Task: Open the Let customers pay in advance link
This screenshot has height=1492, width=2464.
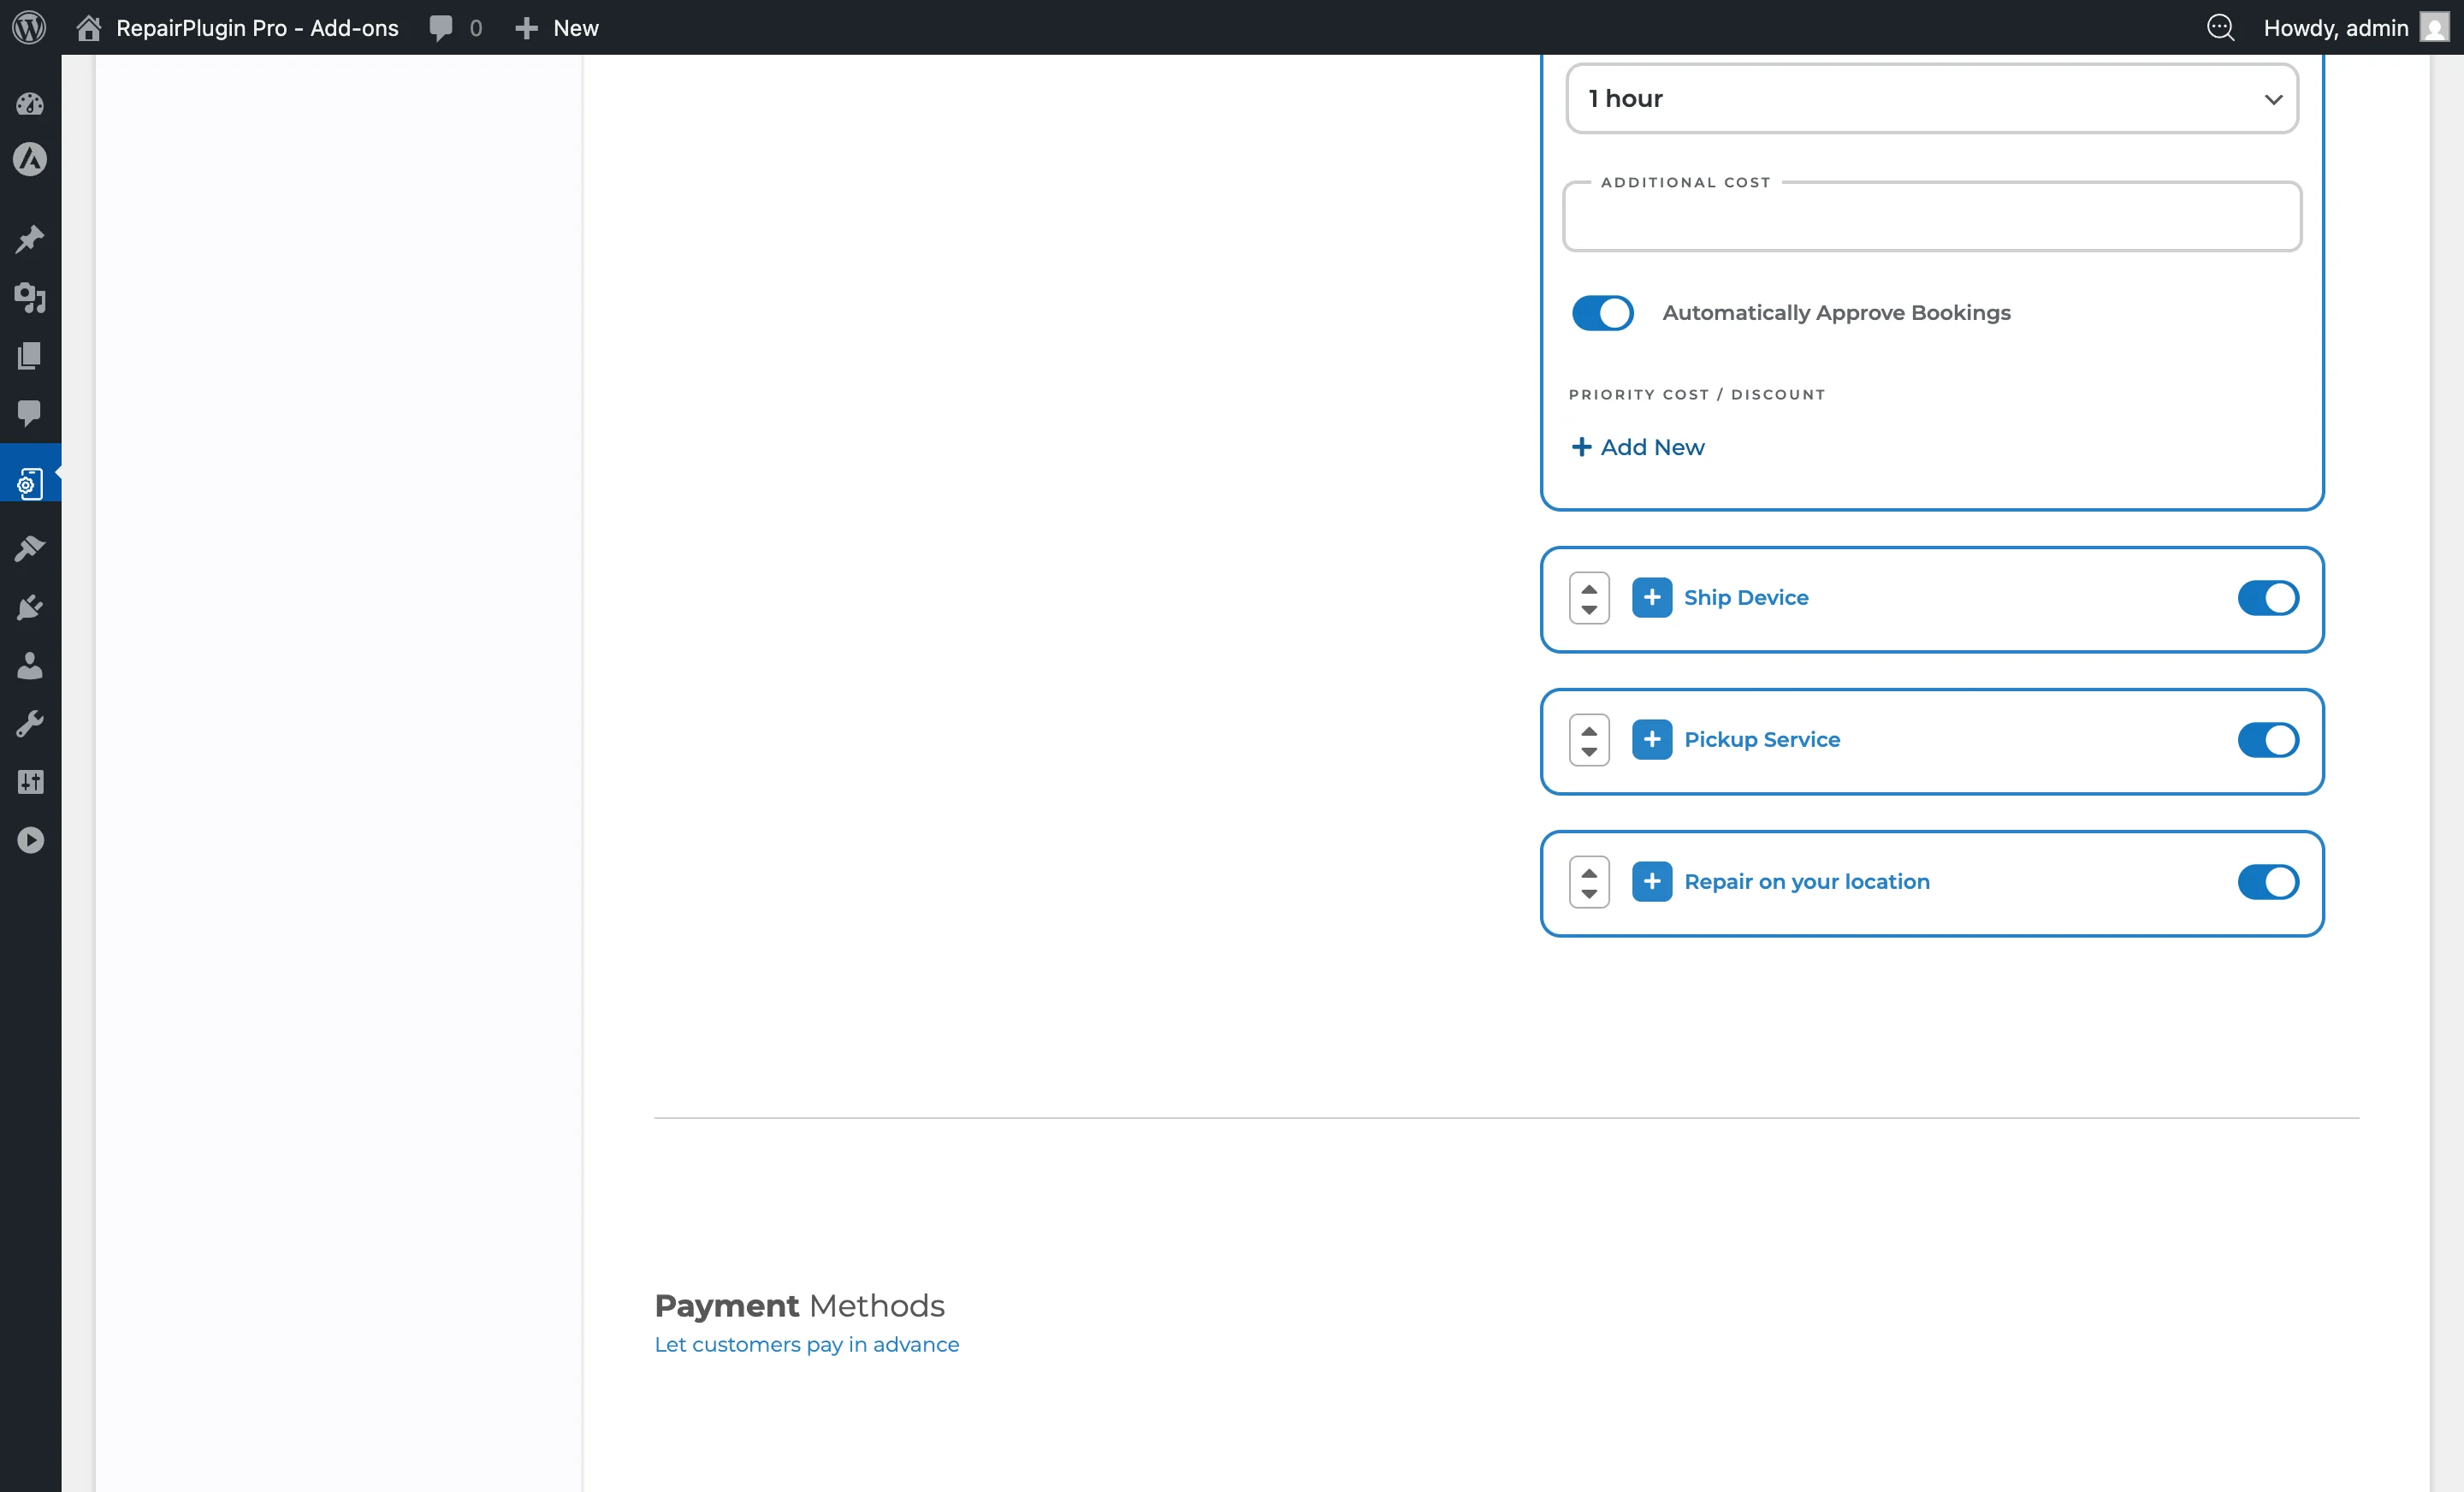Action: 807,1344
